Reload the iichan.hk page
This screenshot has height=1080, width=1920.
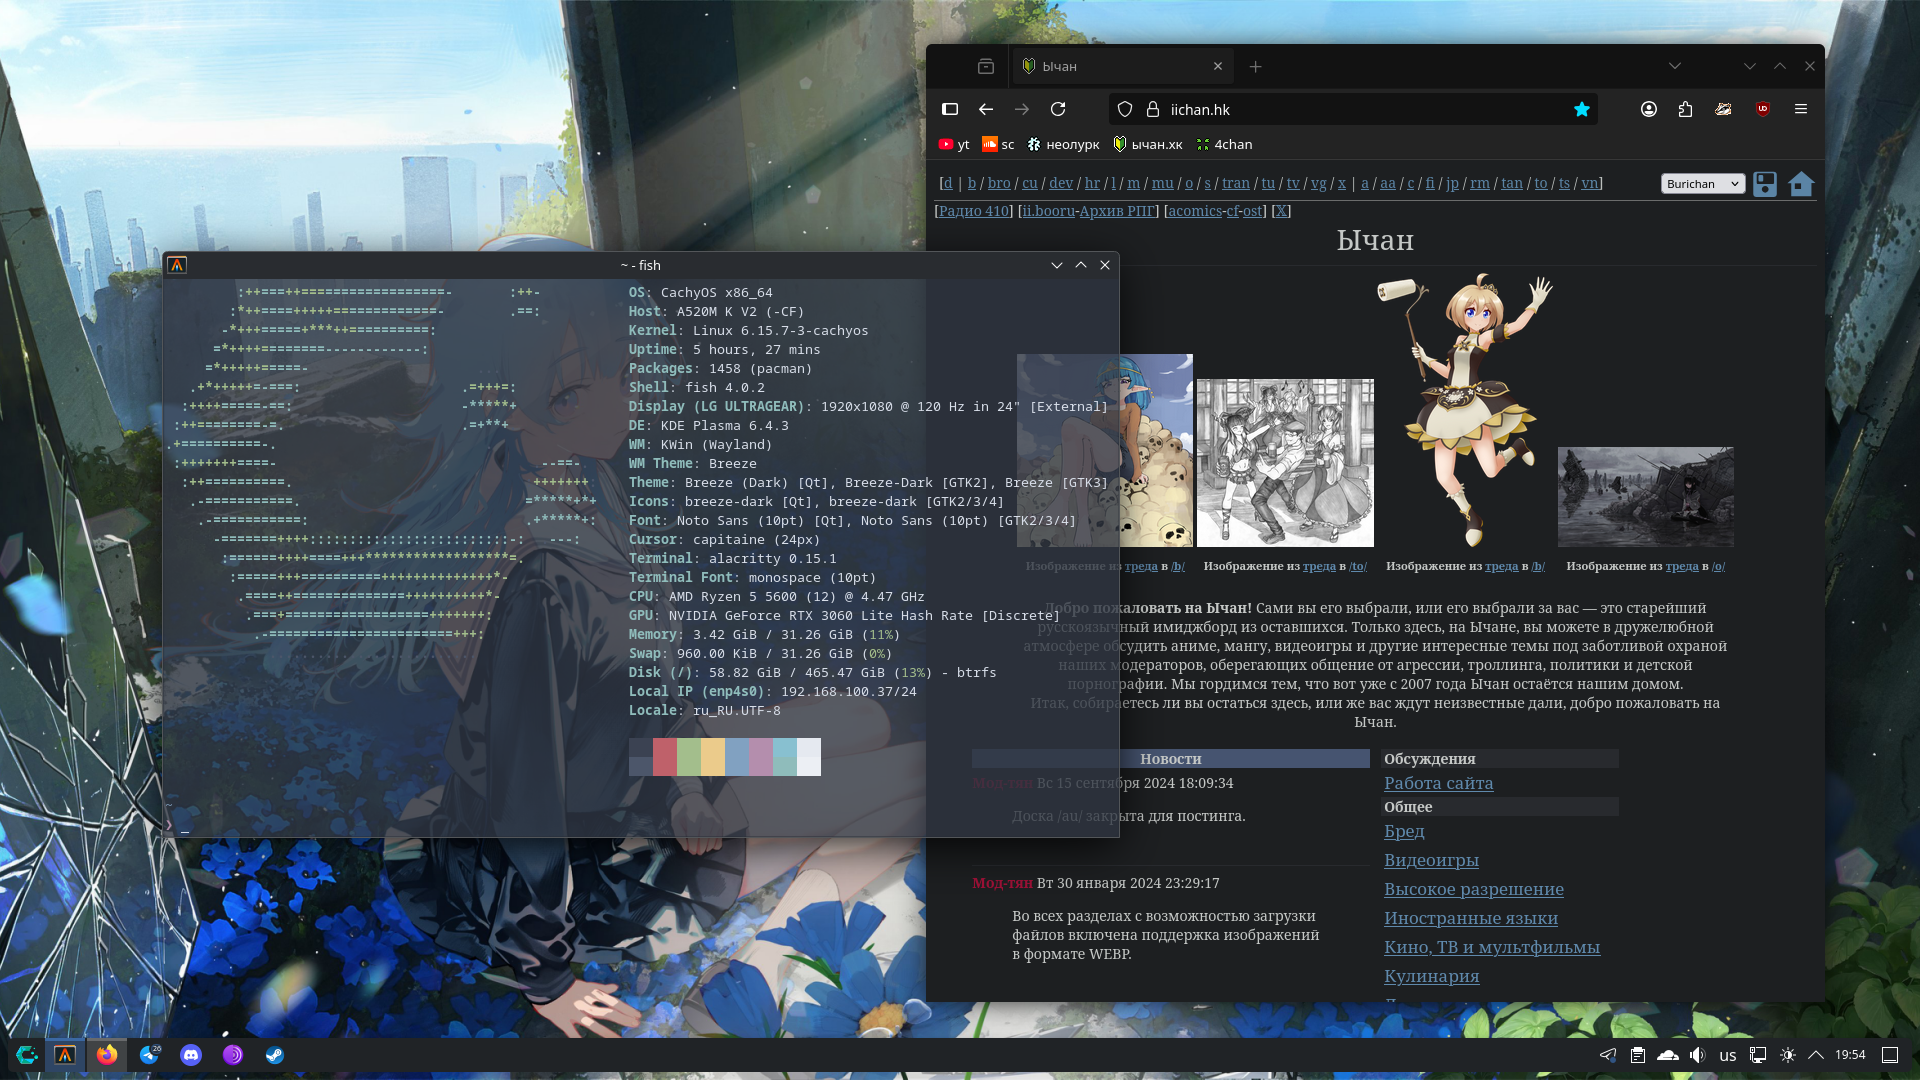pos(1058,109)
